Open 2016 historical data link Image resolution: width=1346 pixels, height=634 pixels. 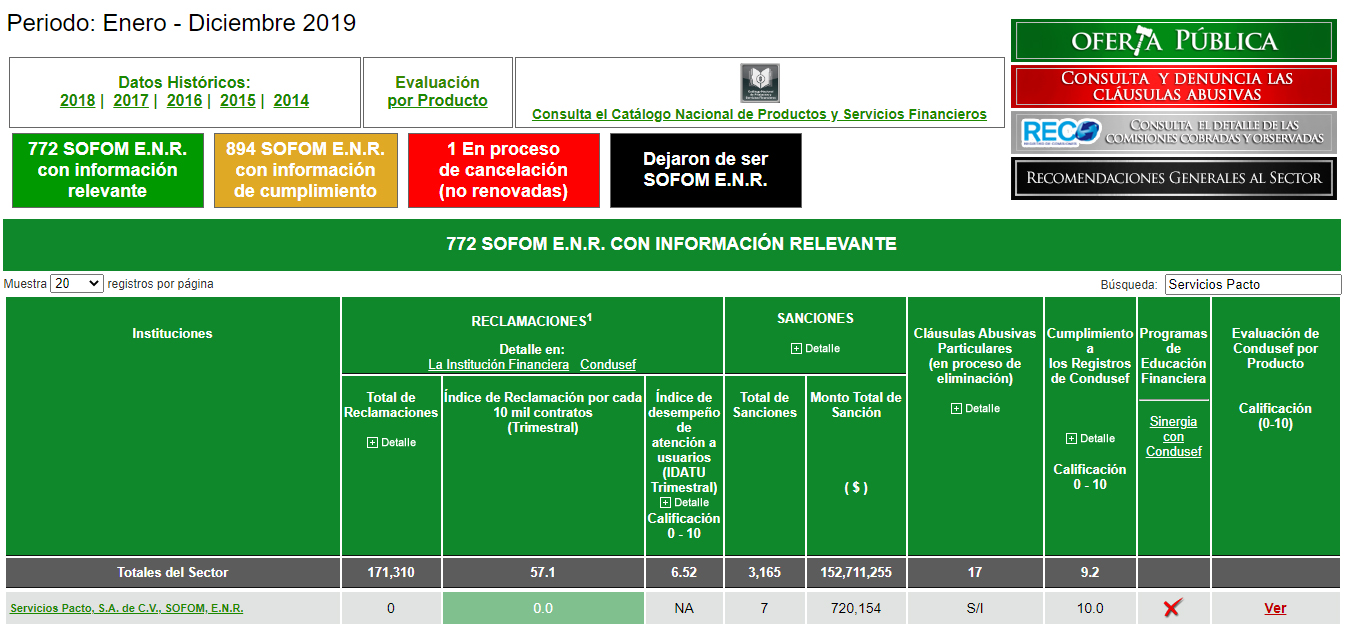tap(184, 100)
